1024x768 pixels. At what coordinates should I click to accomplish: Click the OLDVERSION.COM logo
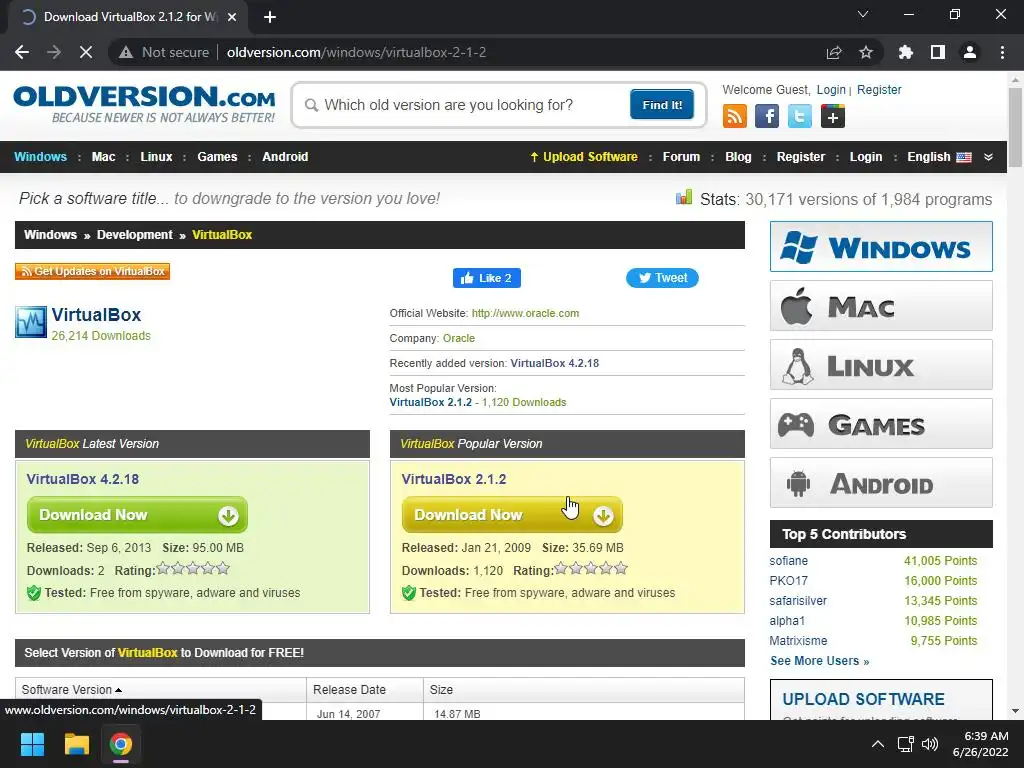144,104
